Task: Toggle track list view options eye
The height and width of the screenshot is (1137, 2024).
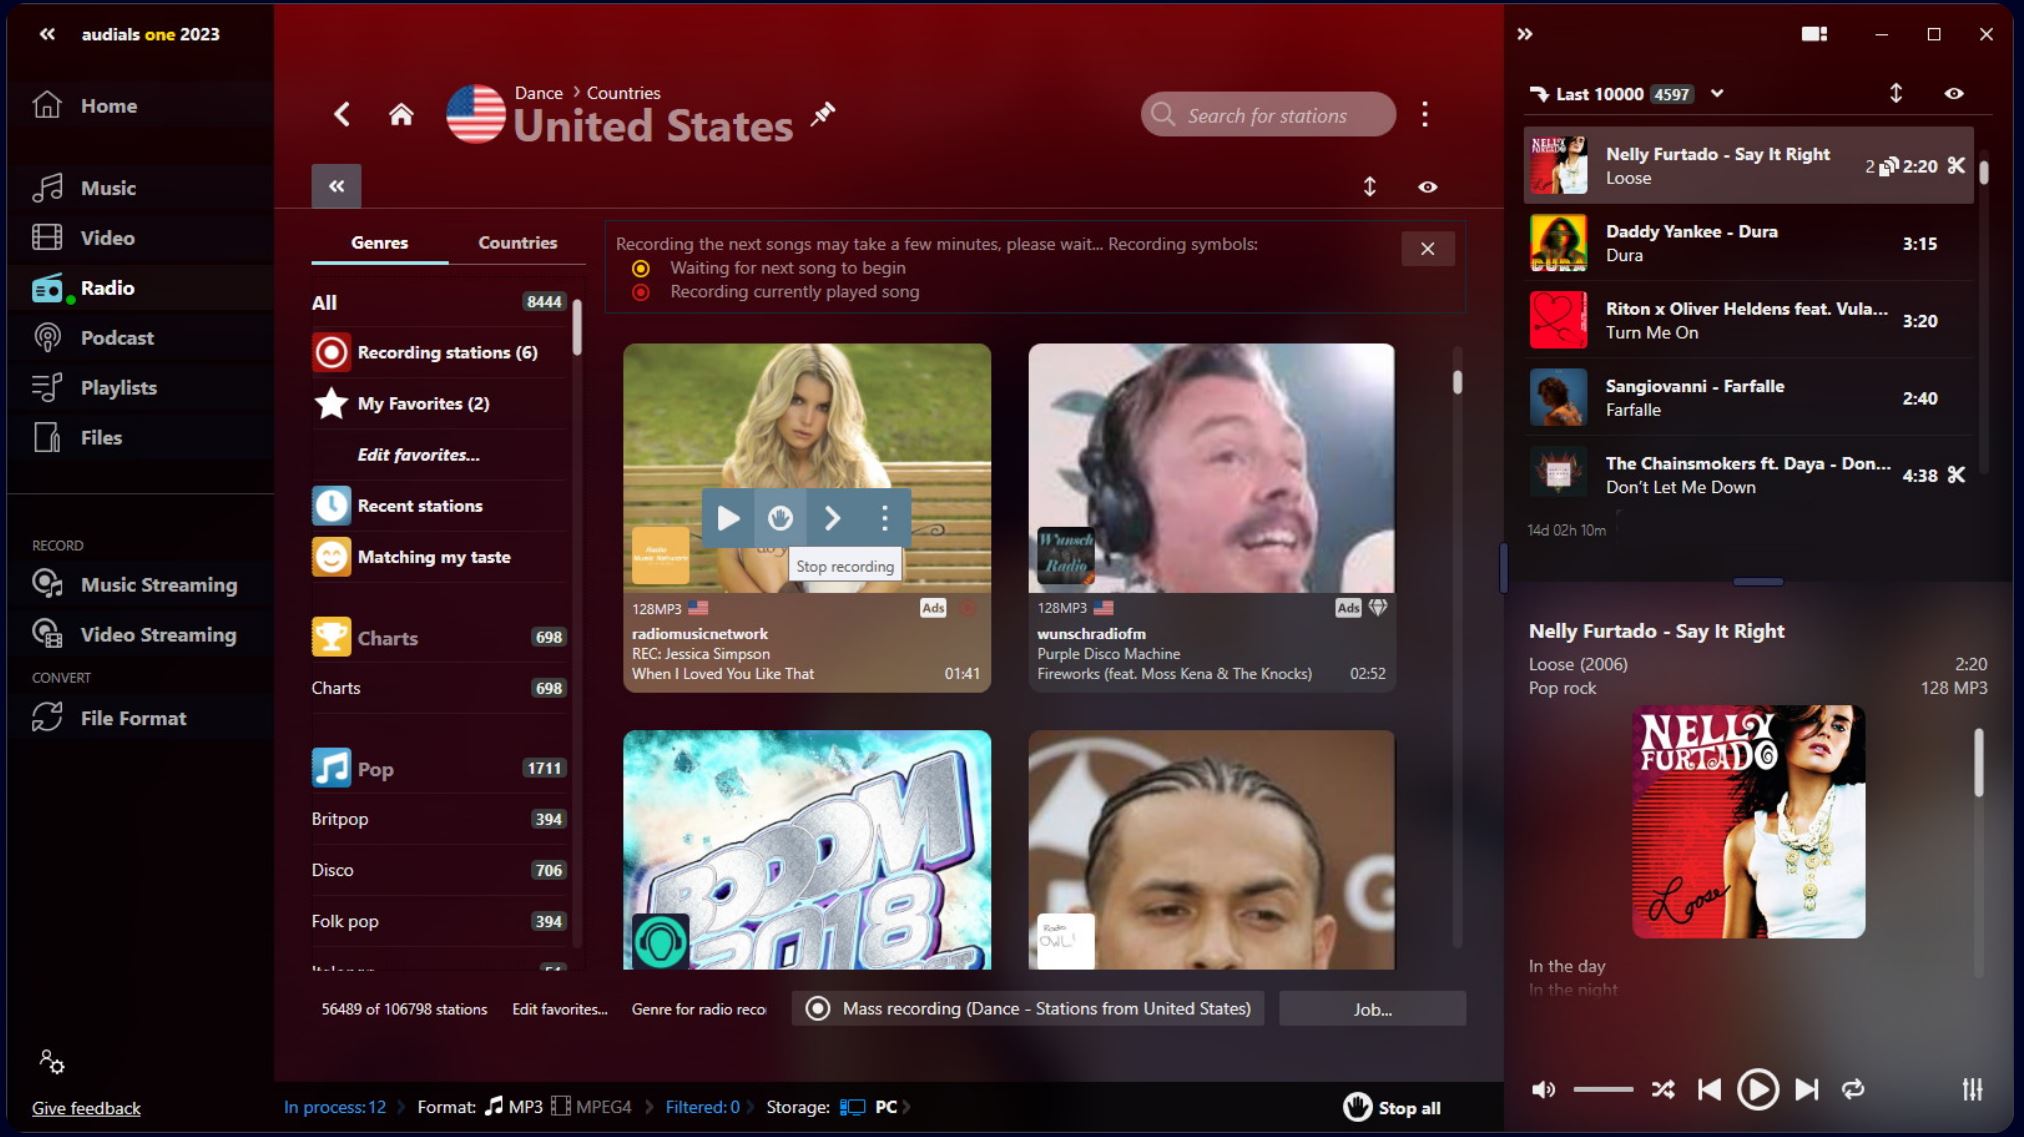Action: point(1953,93)
